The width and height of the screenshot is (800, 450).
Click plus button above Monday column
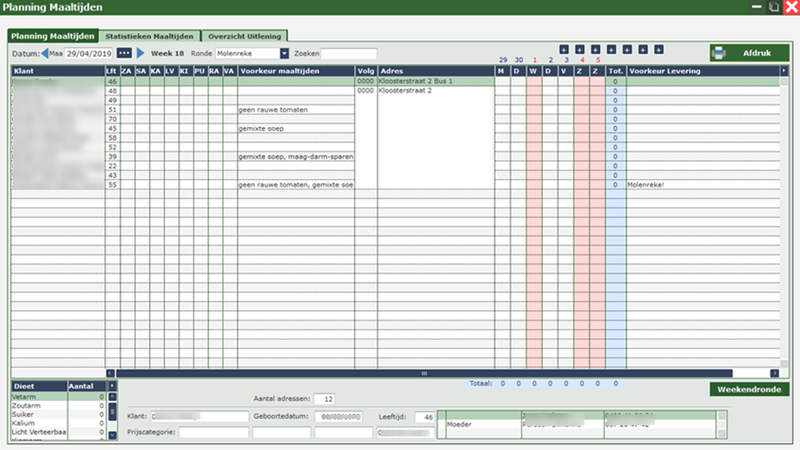click(x=564, y=49)
